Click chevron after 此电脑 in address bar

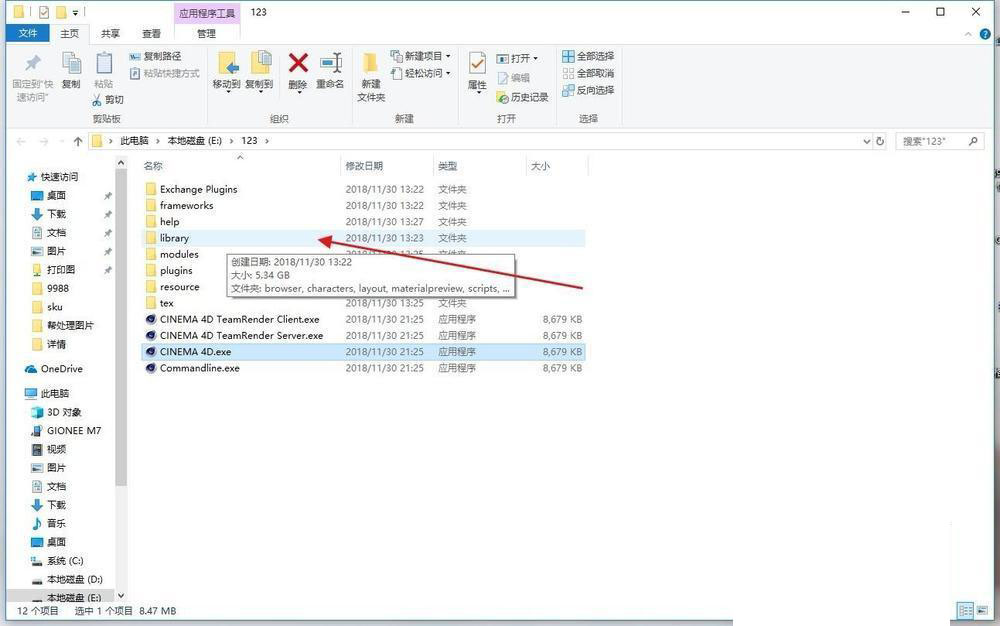[x=158, y=141]
